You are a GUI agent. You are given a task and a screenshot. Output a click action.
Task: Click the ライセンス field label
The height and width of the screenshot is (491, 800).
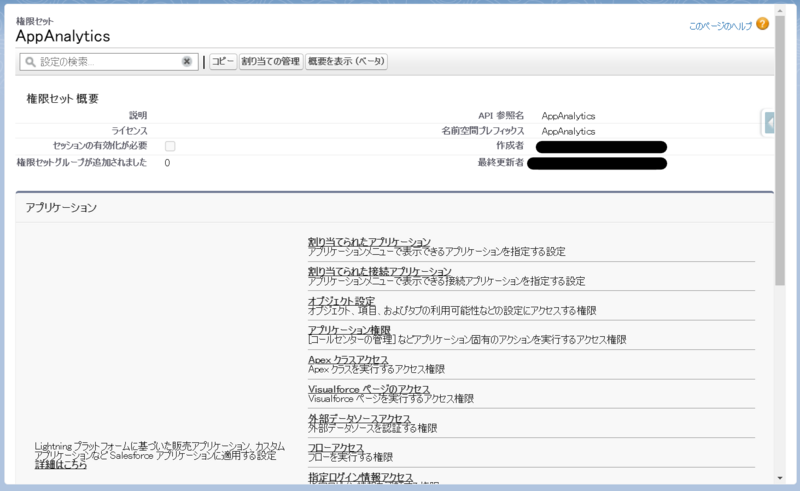click(x=130, y=131)
